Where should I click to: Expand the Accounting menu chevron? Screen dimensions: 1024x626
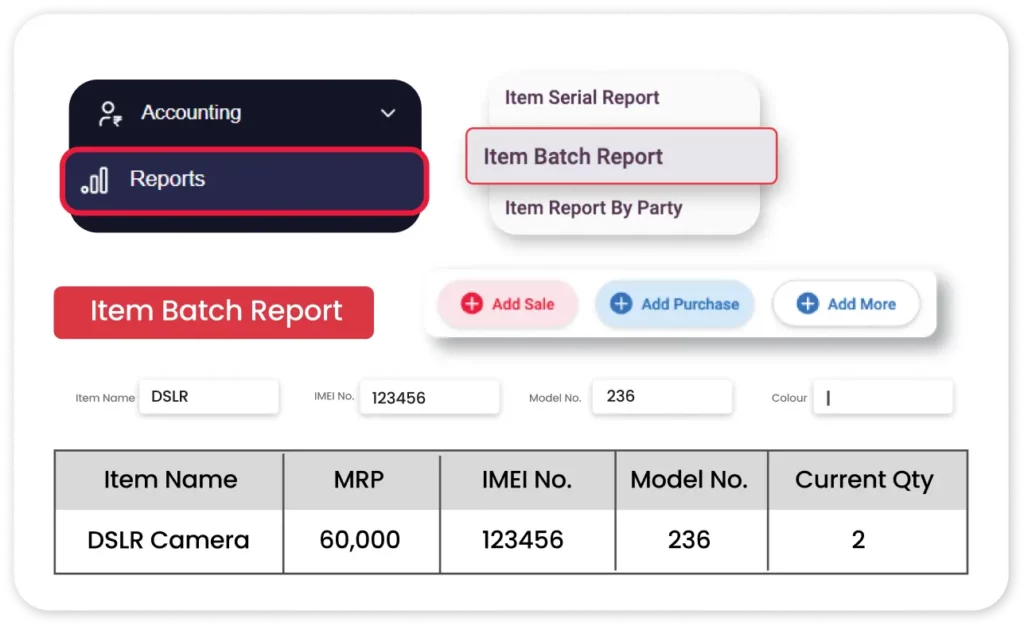point(388,113)
